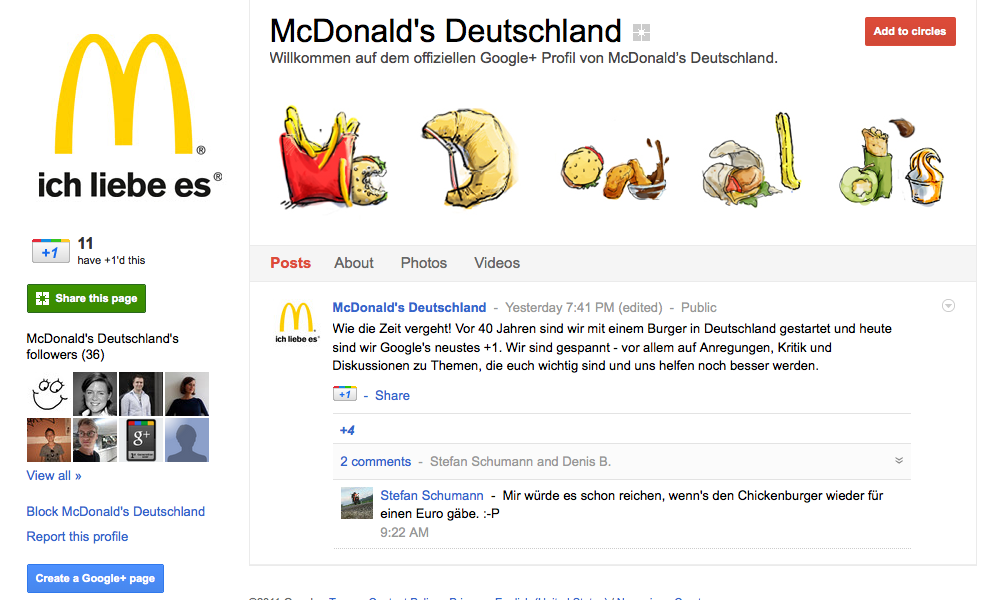Click the Google+ page badge next to the title
The image size is (996, 600).
click(x=642, y=32)
